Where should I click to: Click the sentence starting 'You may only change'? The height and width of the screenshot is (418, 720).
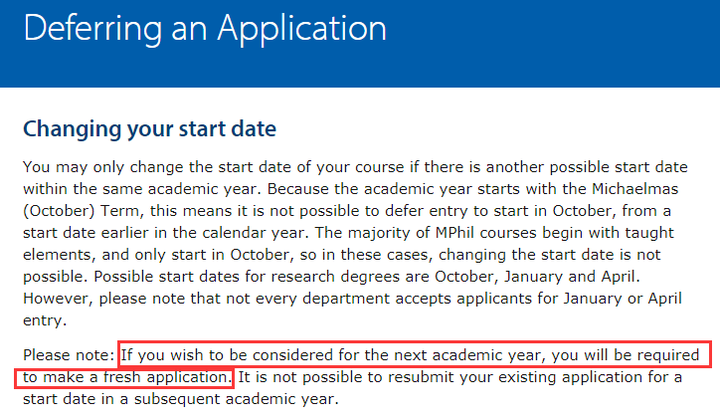tap(355, 178)
